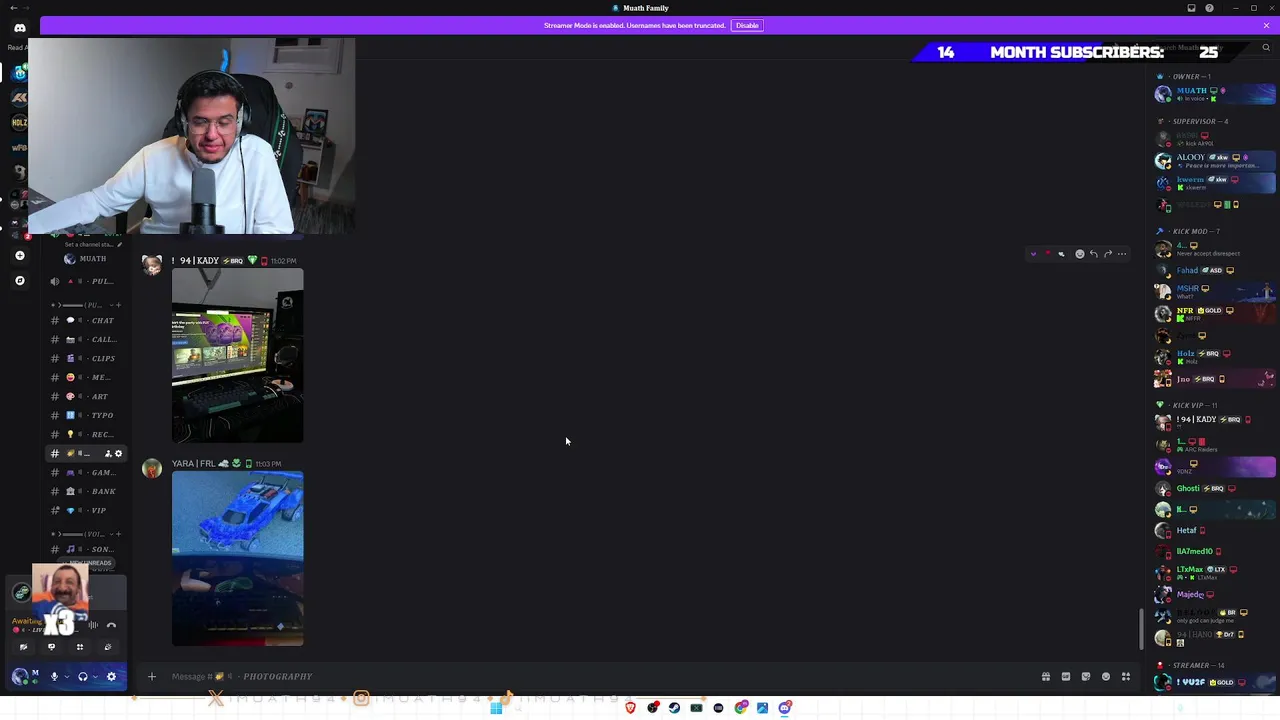
Task: Open the CHAT text channel
Action: pos(87,320)
